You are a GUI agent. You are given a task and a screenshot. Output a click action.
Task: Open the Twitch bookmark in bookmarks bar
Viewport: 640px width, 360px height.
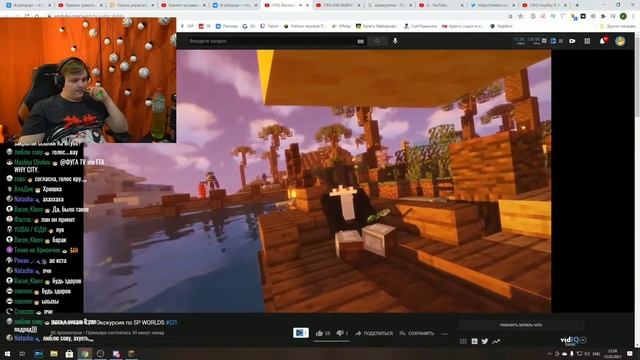click(269, 26)
